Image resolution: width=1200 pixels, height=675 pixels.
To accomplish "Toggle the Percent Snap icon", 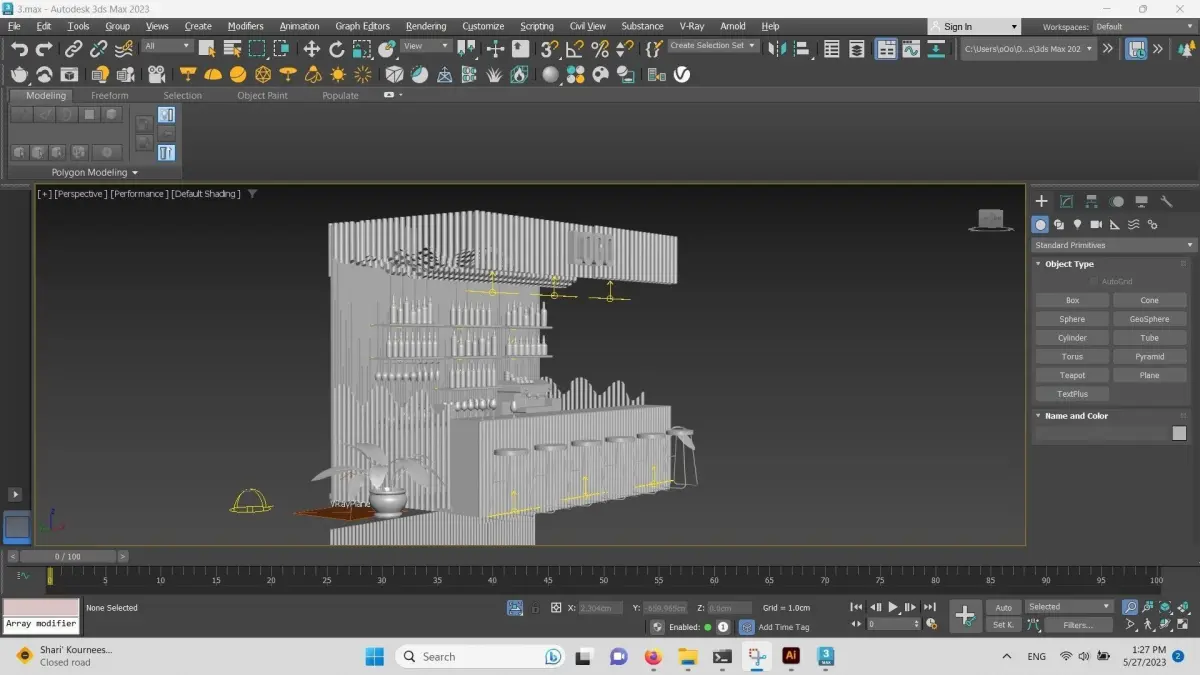I will pyautogui.click(x=600, y=48).
